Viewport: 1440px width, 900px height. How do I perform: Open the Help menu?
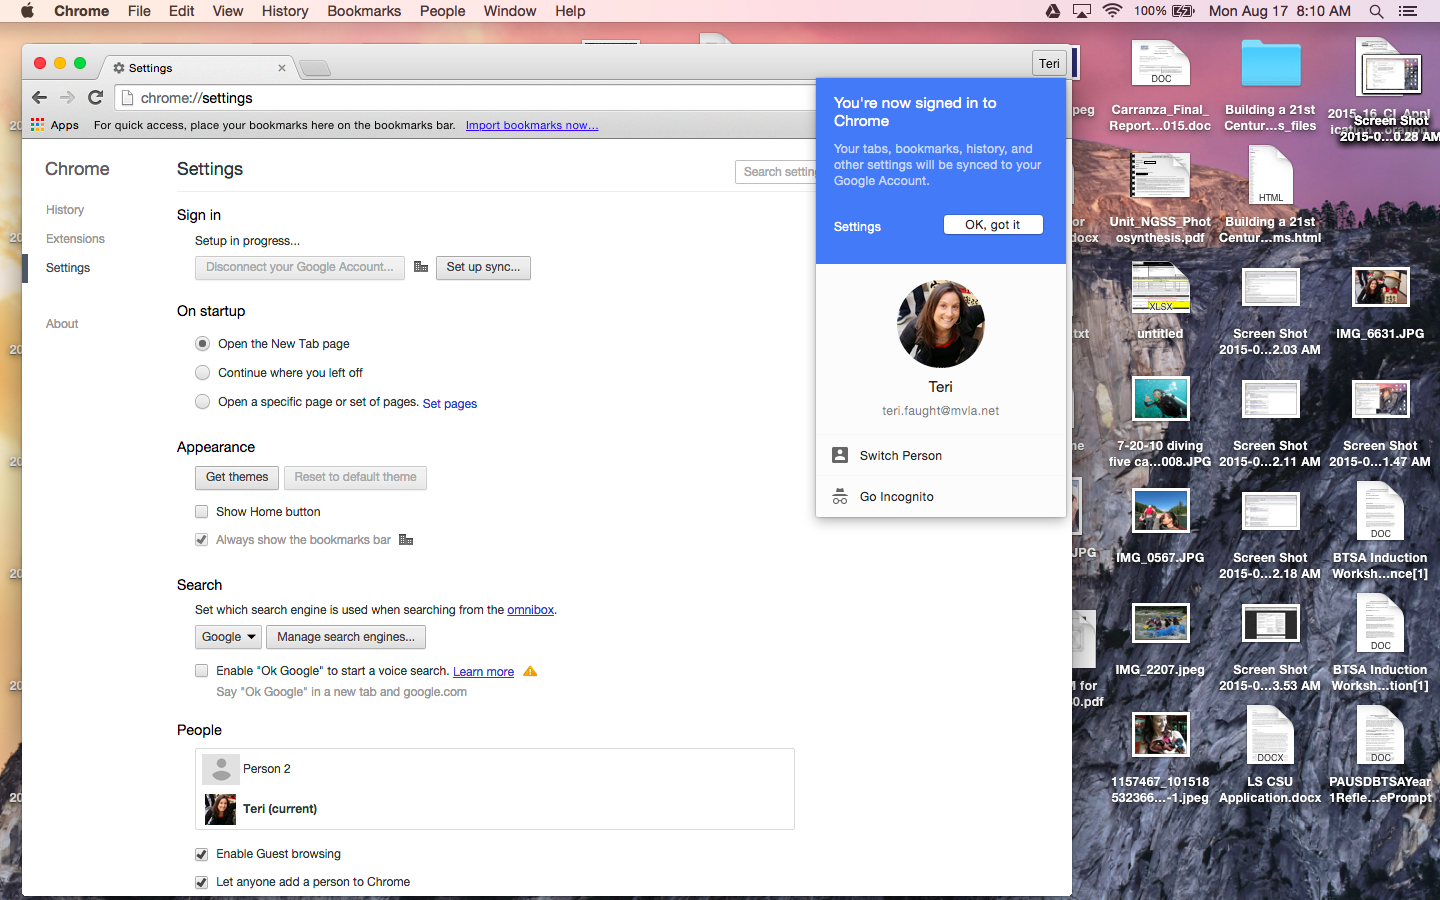pos(570,11)
